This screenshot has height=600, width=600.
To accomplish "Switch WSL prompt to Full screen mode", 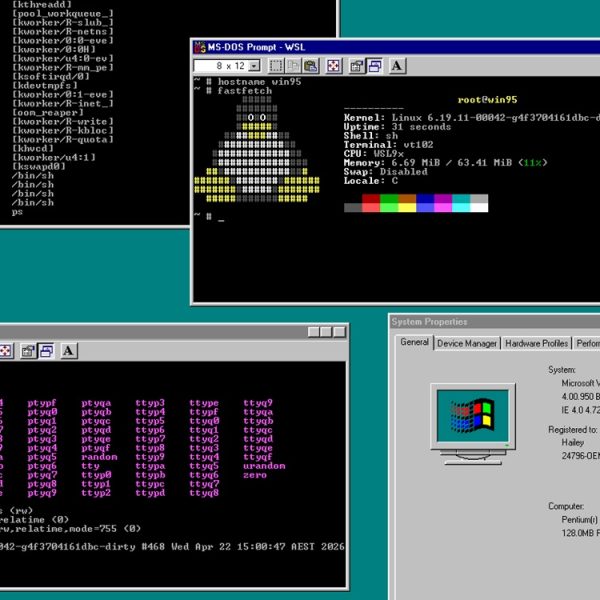I will click(x=334, y=66).
